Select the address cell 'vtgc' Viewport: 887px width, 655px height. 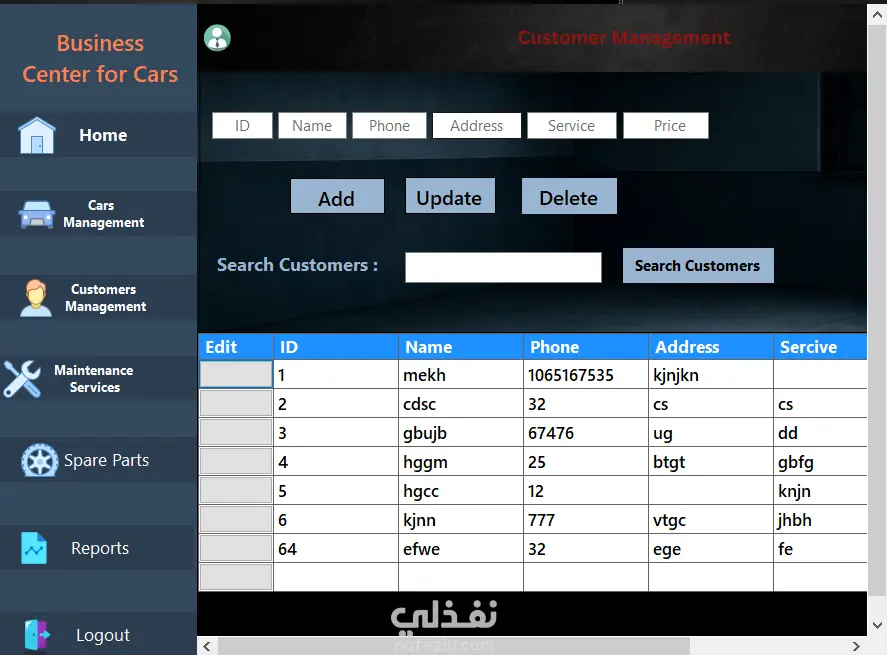(x=711, y=519)
